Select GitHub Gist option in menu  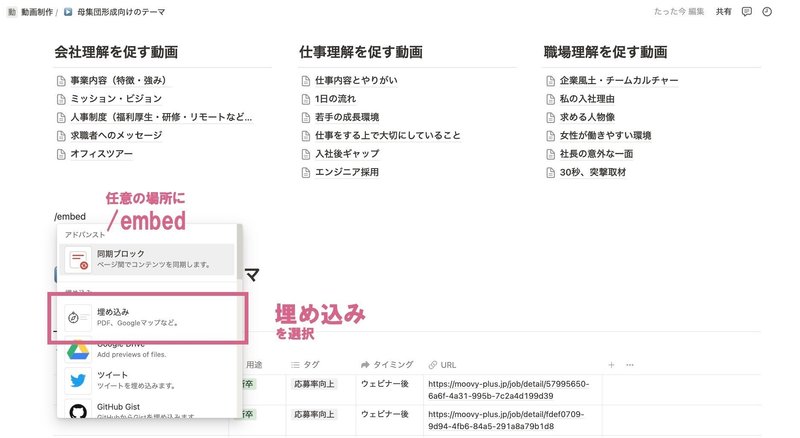pos(147,408)
